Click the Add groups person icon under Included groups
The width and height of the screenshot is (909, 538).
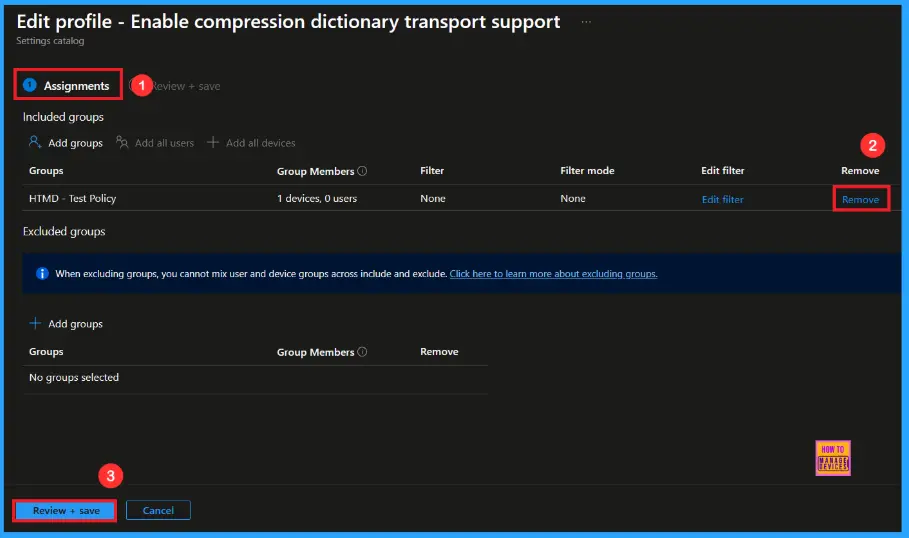(35, 142)
